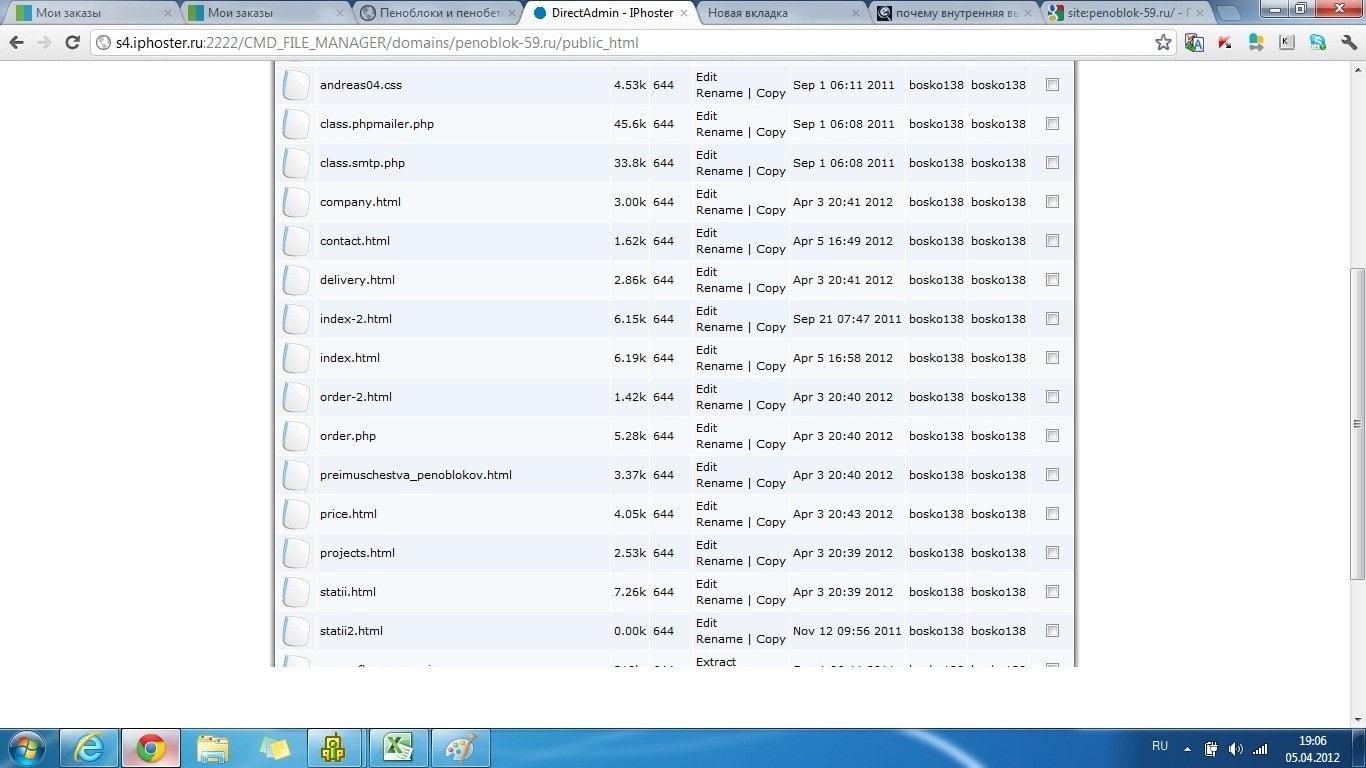Click the 7.26k size of statii.html

click(x=630, y=592)
